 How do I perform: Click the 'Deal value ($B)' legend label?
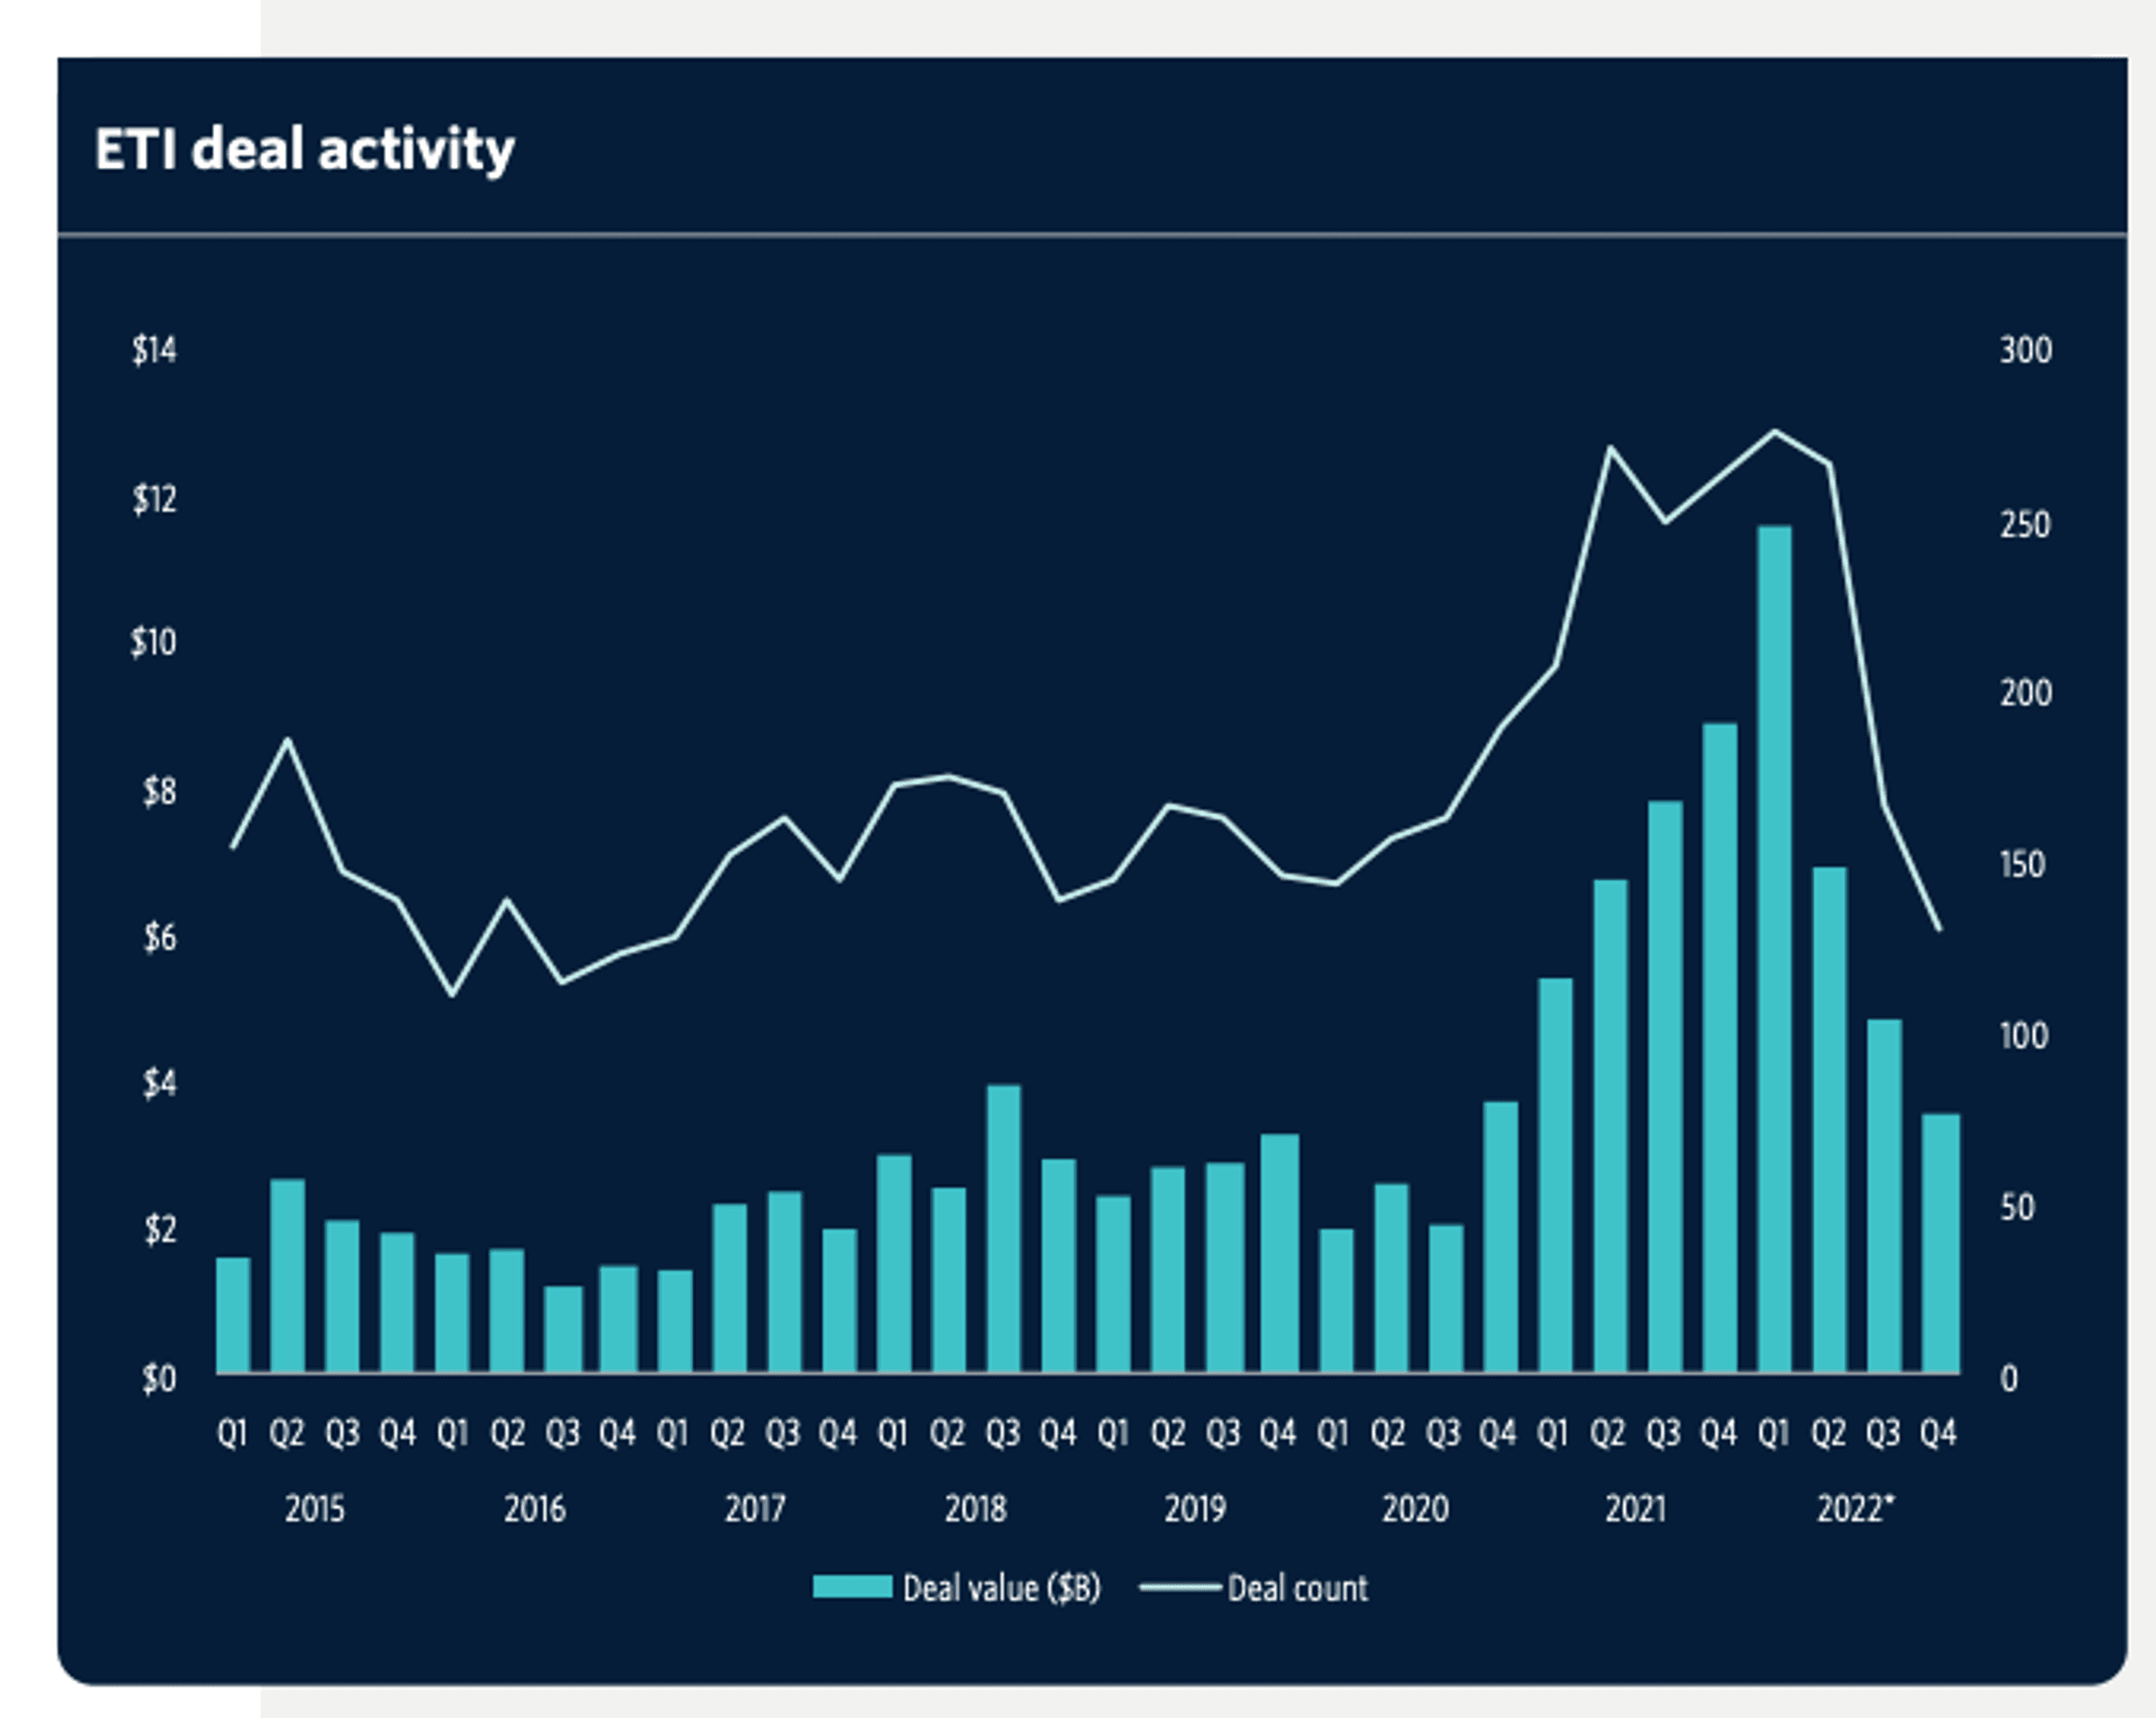pos(1001,1588)
